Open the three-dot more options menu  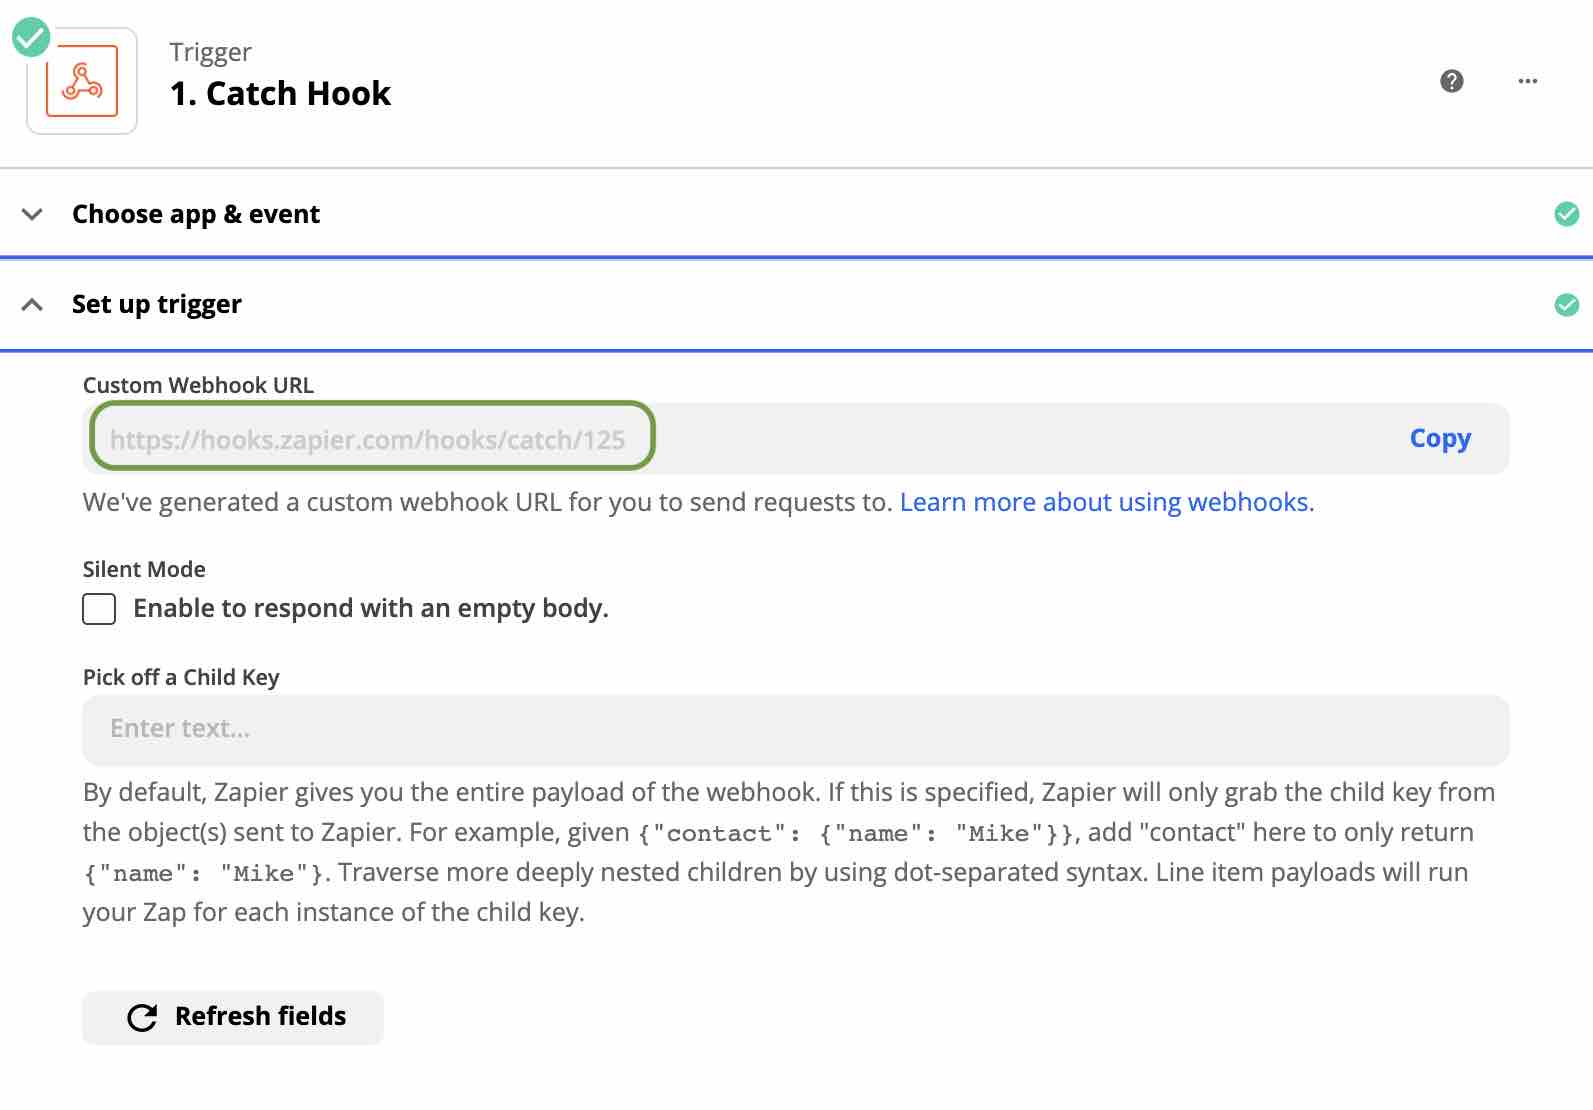click(1528, 81)
